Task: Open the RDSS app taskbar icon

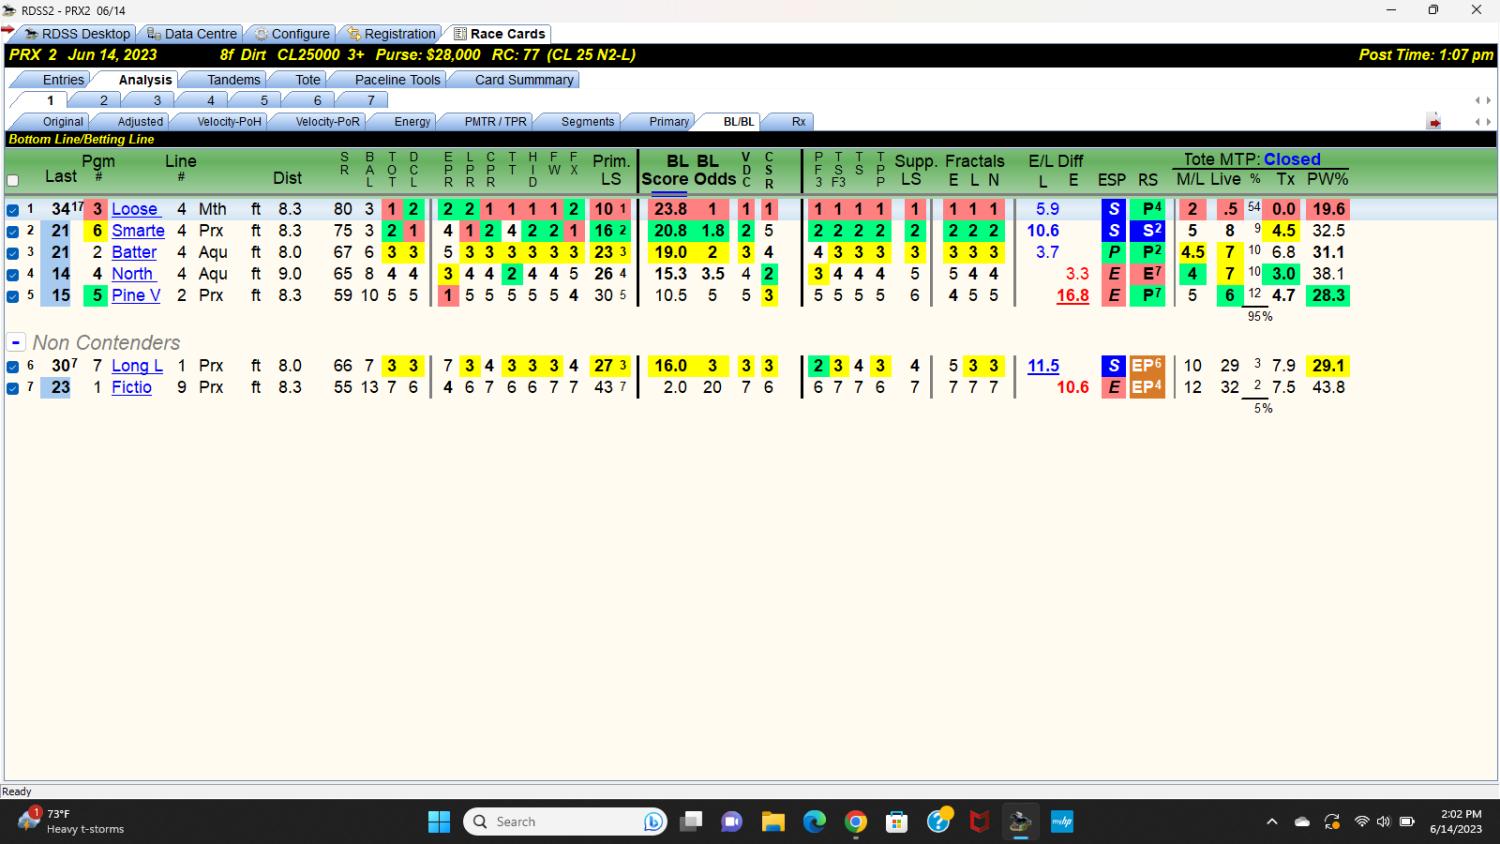Action: [x=1020, y=822]
